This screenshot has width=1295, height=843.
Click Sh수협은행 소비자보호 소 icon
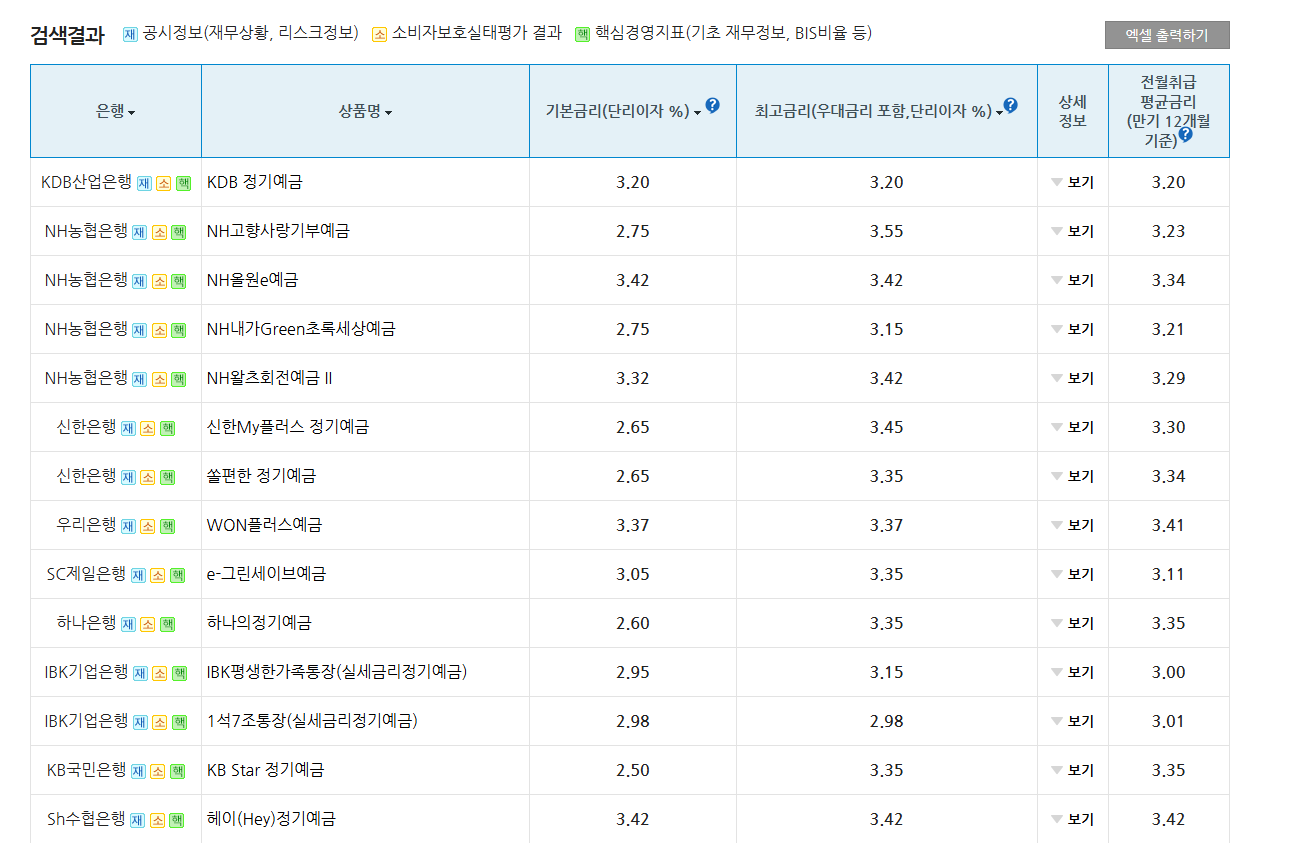[x=157, y=820]
